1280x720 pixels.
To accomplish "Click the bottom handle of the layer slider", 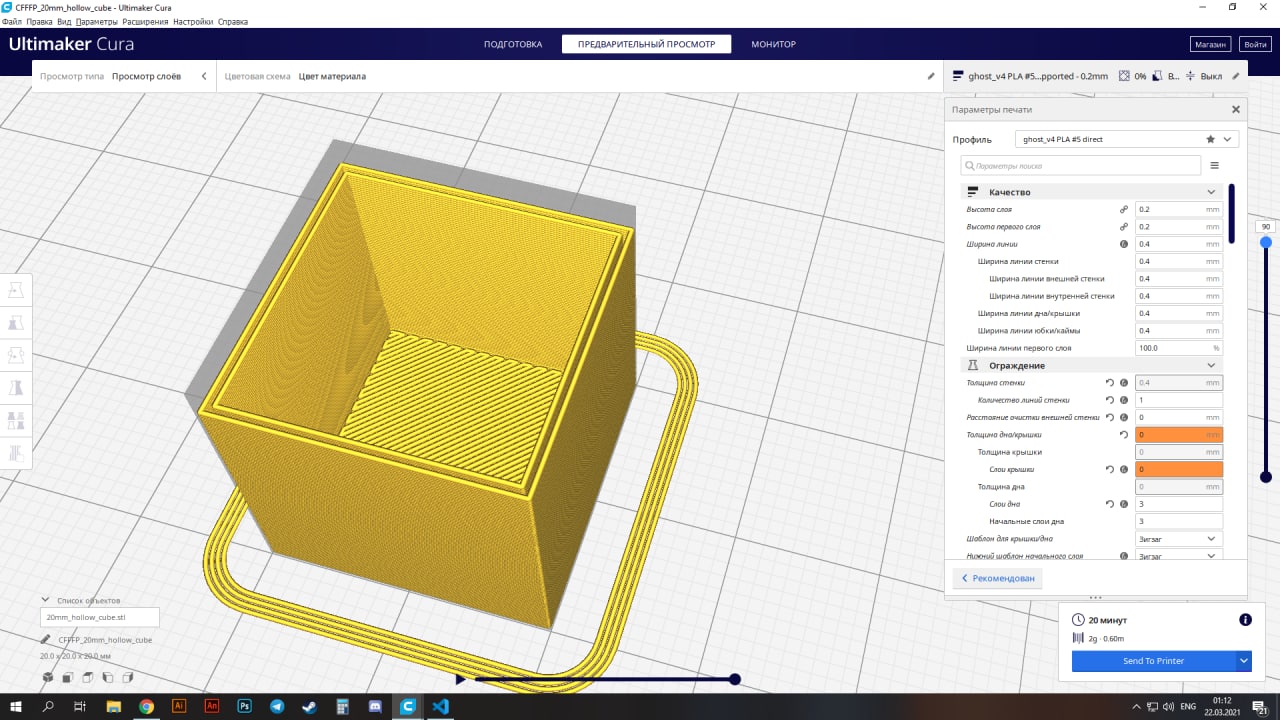I will pos(1266,477).
